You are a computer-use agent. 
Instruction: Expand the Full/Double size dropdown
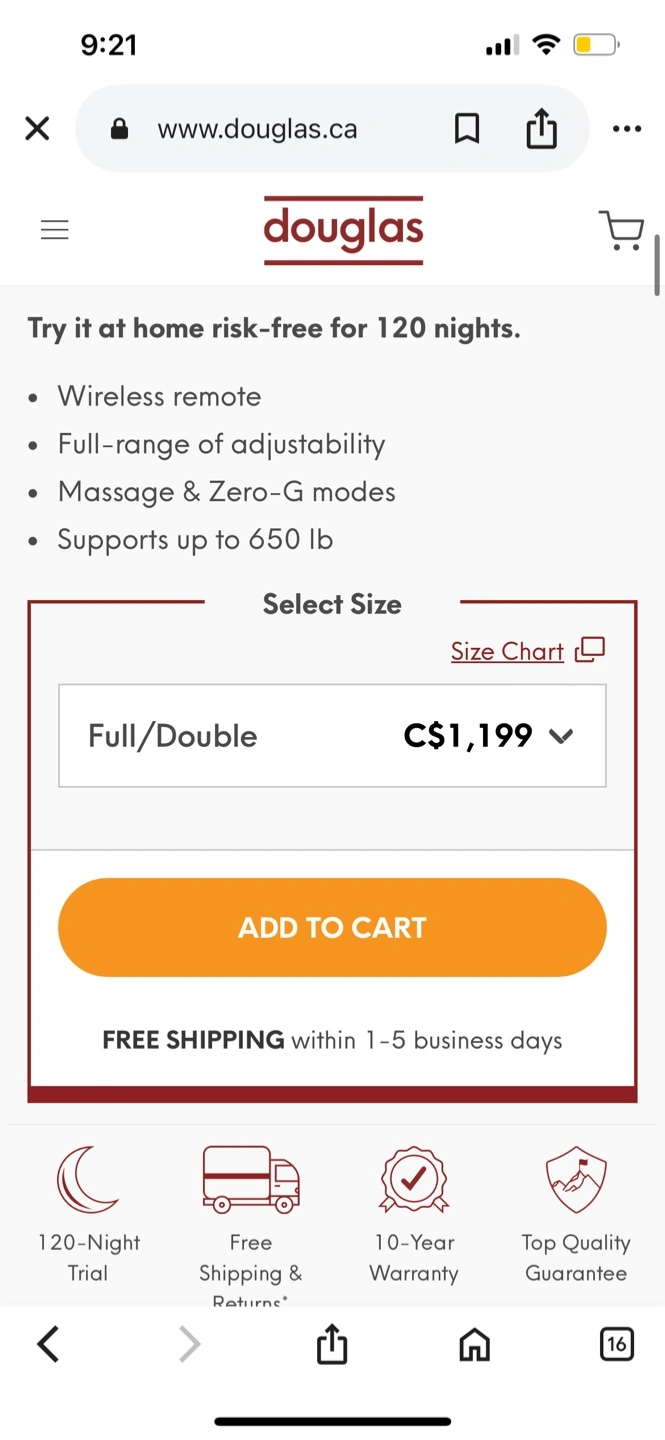pyautogui.click(x=332, y=736)
